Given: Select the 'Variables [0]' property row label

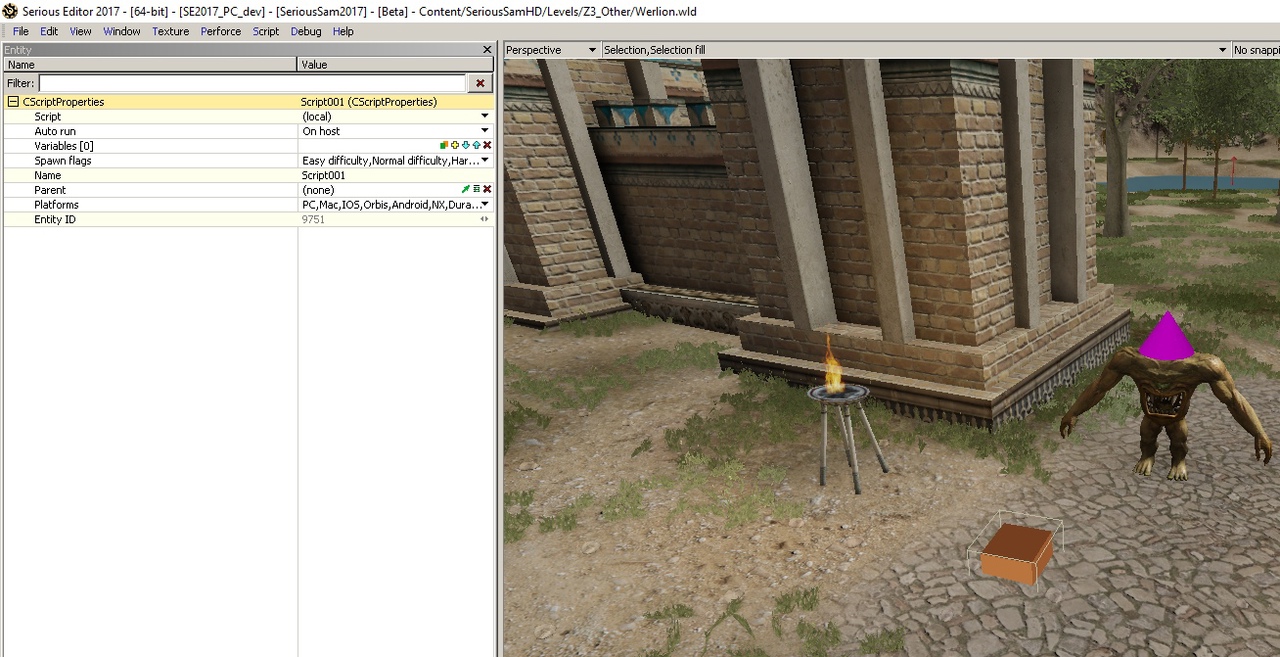Looking at the screenshot, I should 64,146.
